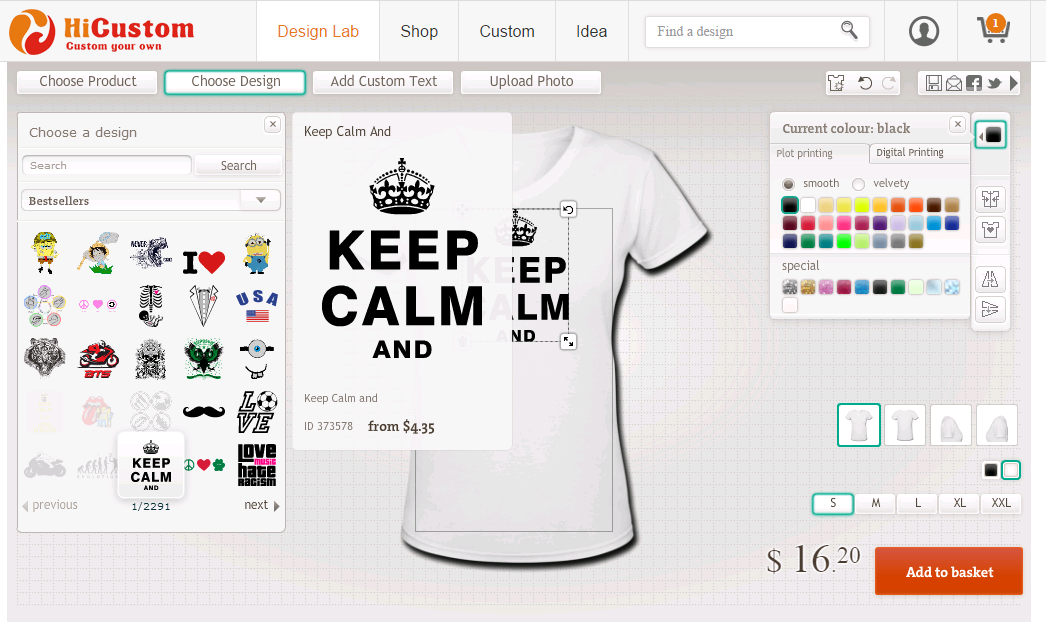
Task: Show the first sleeve view thumbnail
Action: [x=951, y=425]
